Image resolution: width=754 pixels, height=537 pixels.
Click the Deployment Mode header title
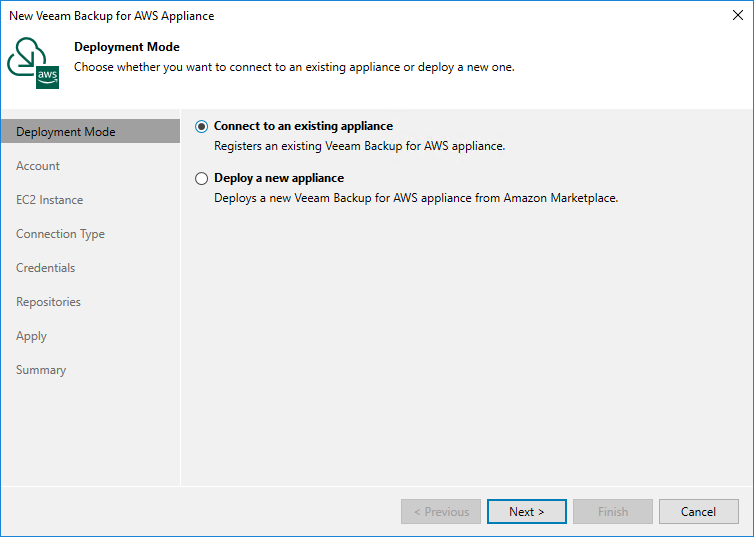pyautogui.click(x=127, y=47)
